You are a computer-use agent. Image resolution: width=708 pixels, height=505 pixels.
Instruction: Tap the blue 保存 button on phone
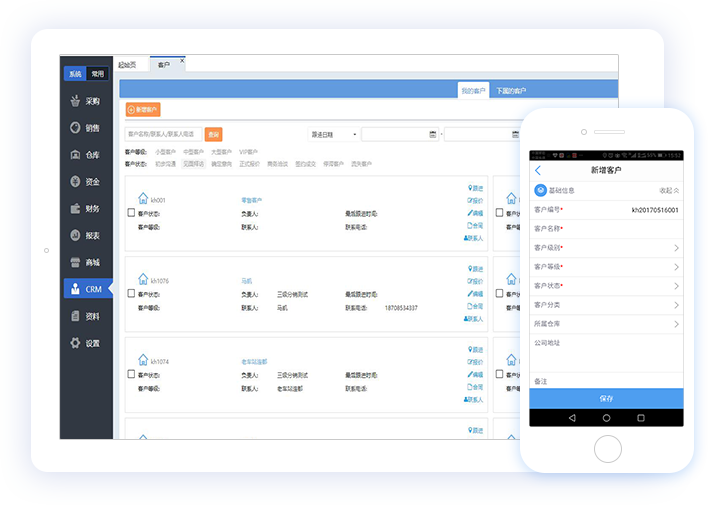coord(606,398)
